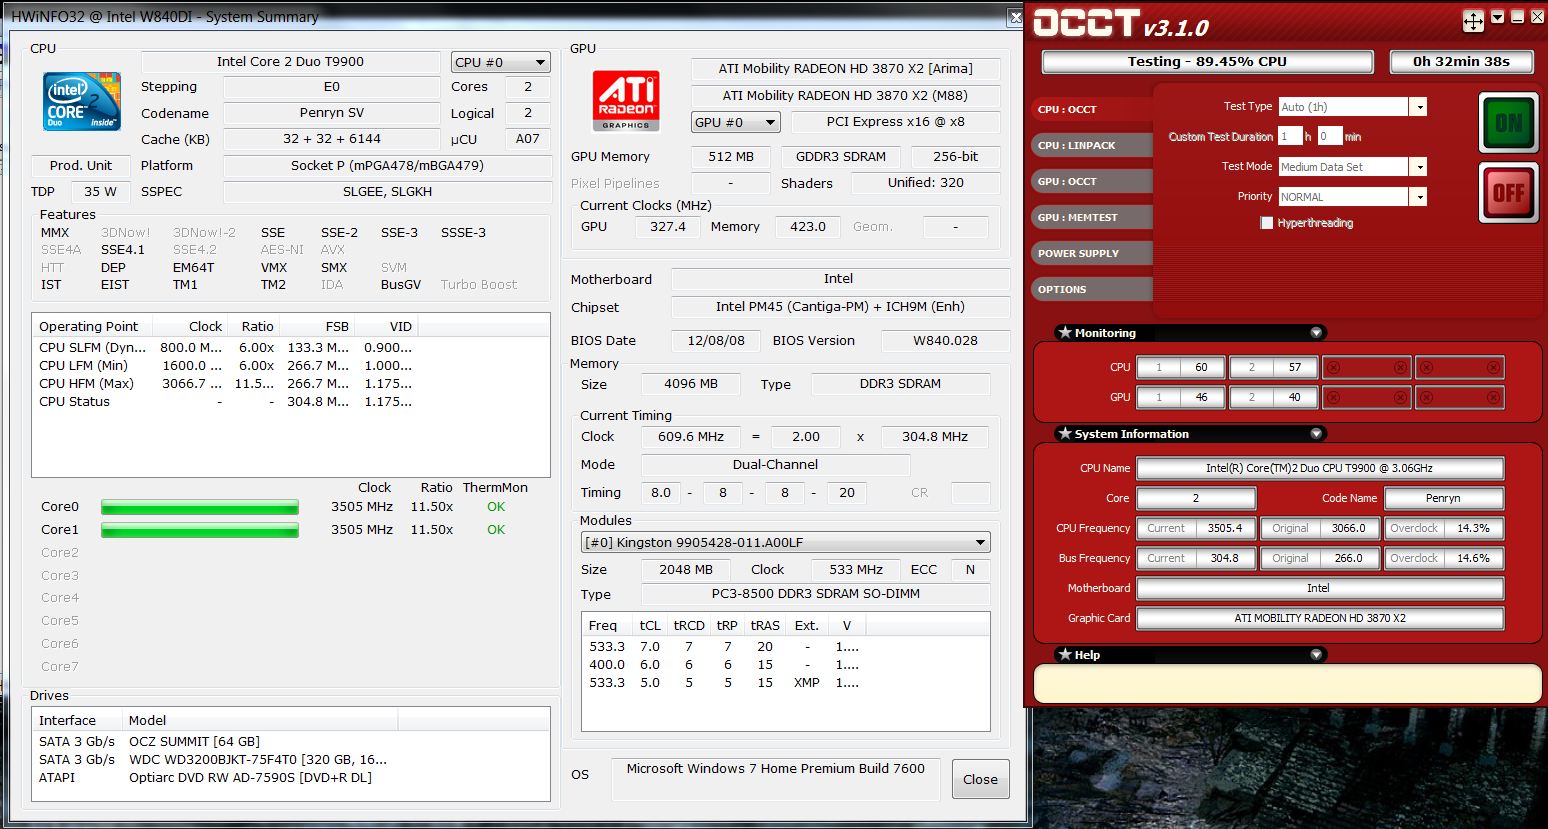Image resolution: width=1548 pixels, height=829 pixels.
Task: Click the star icon beside Help
Action: click(1065, 654)
